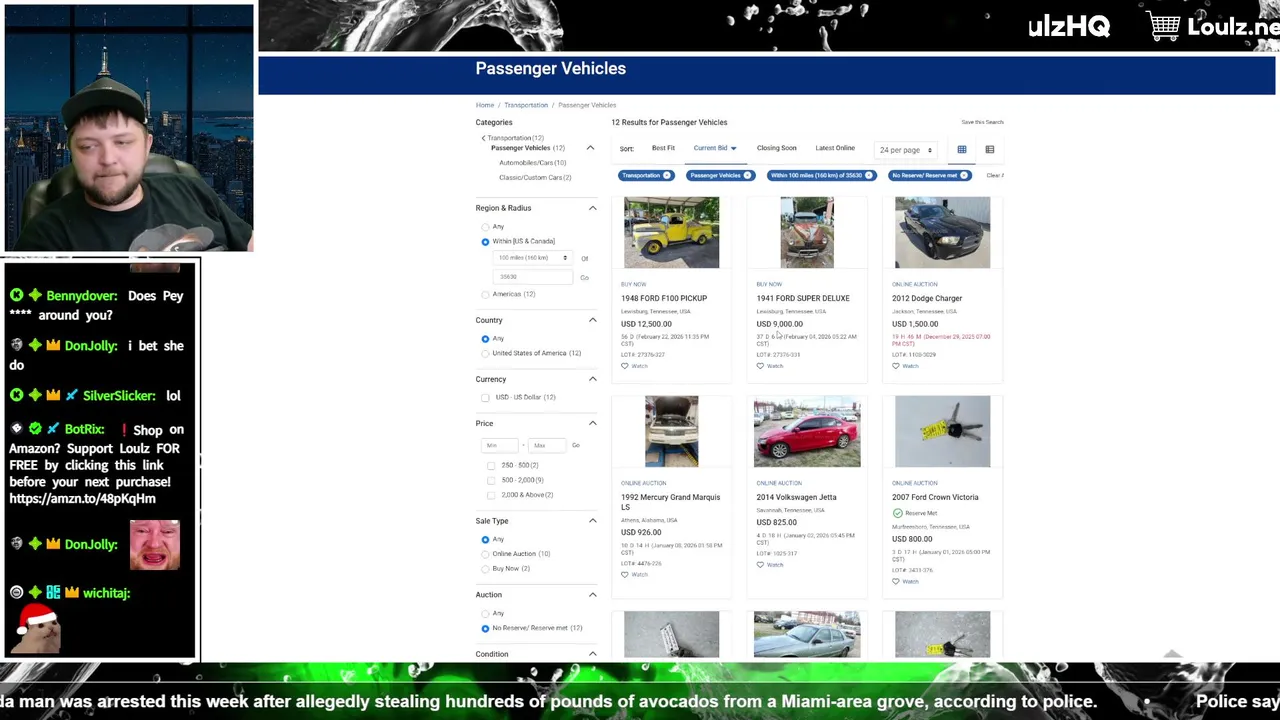Click the back arrow beside Transportation category
This screenshot has height=720, width=1280.
[483, 138]
